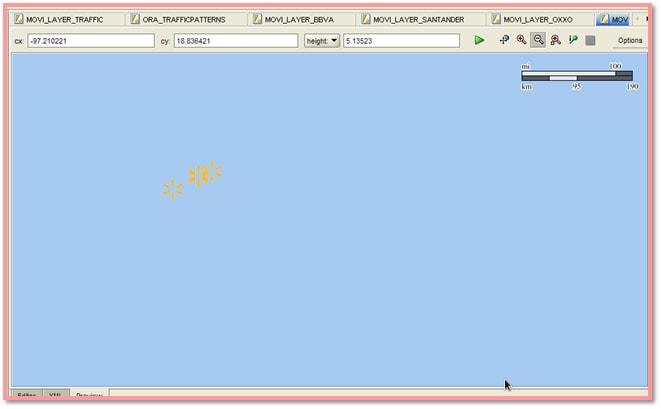Select the marquee zoom tool

tap(556, 40)
